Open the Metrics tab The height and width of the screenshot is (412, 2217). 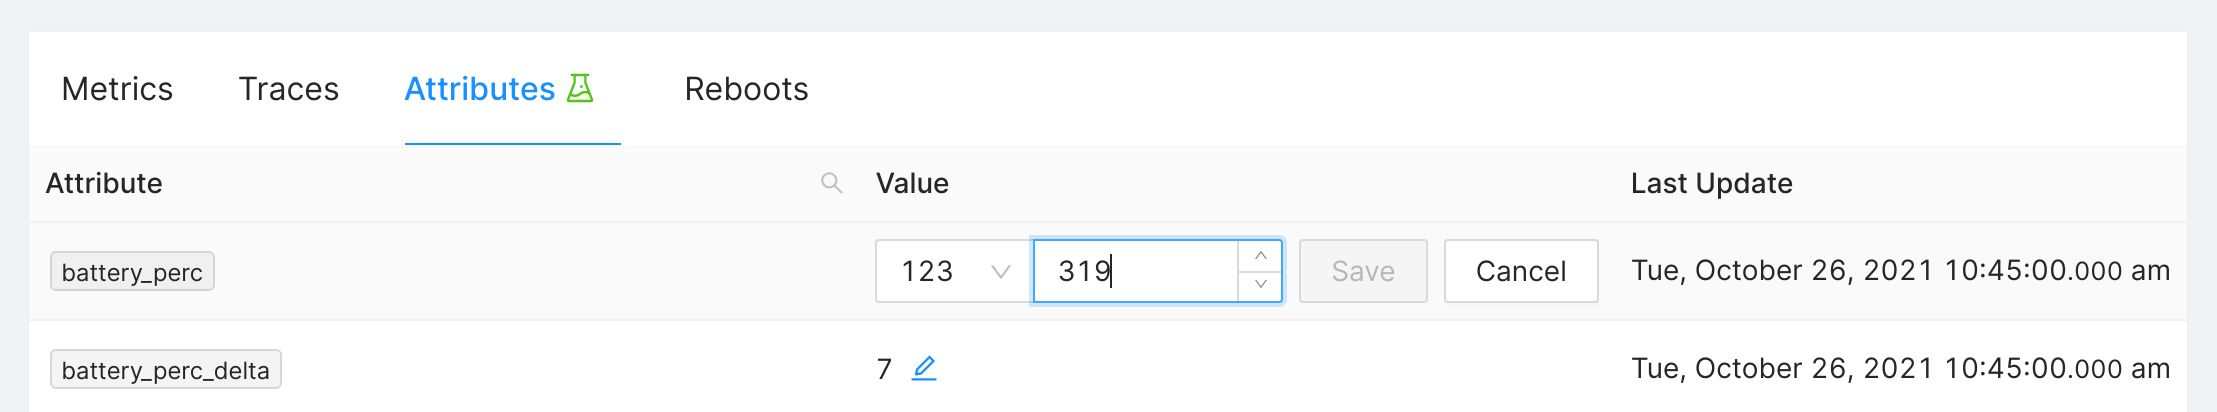click(117, 89)
